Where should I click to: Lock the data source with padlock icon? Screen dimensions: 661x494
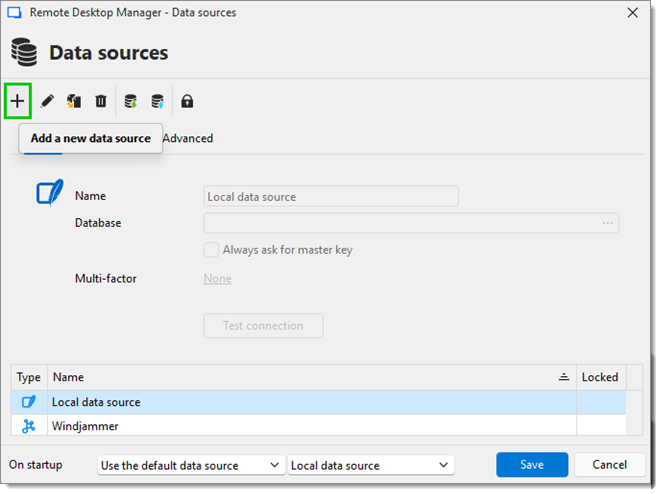point(187,101)
